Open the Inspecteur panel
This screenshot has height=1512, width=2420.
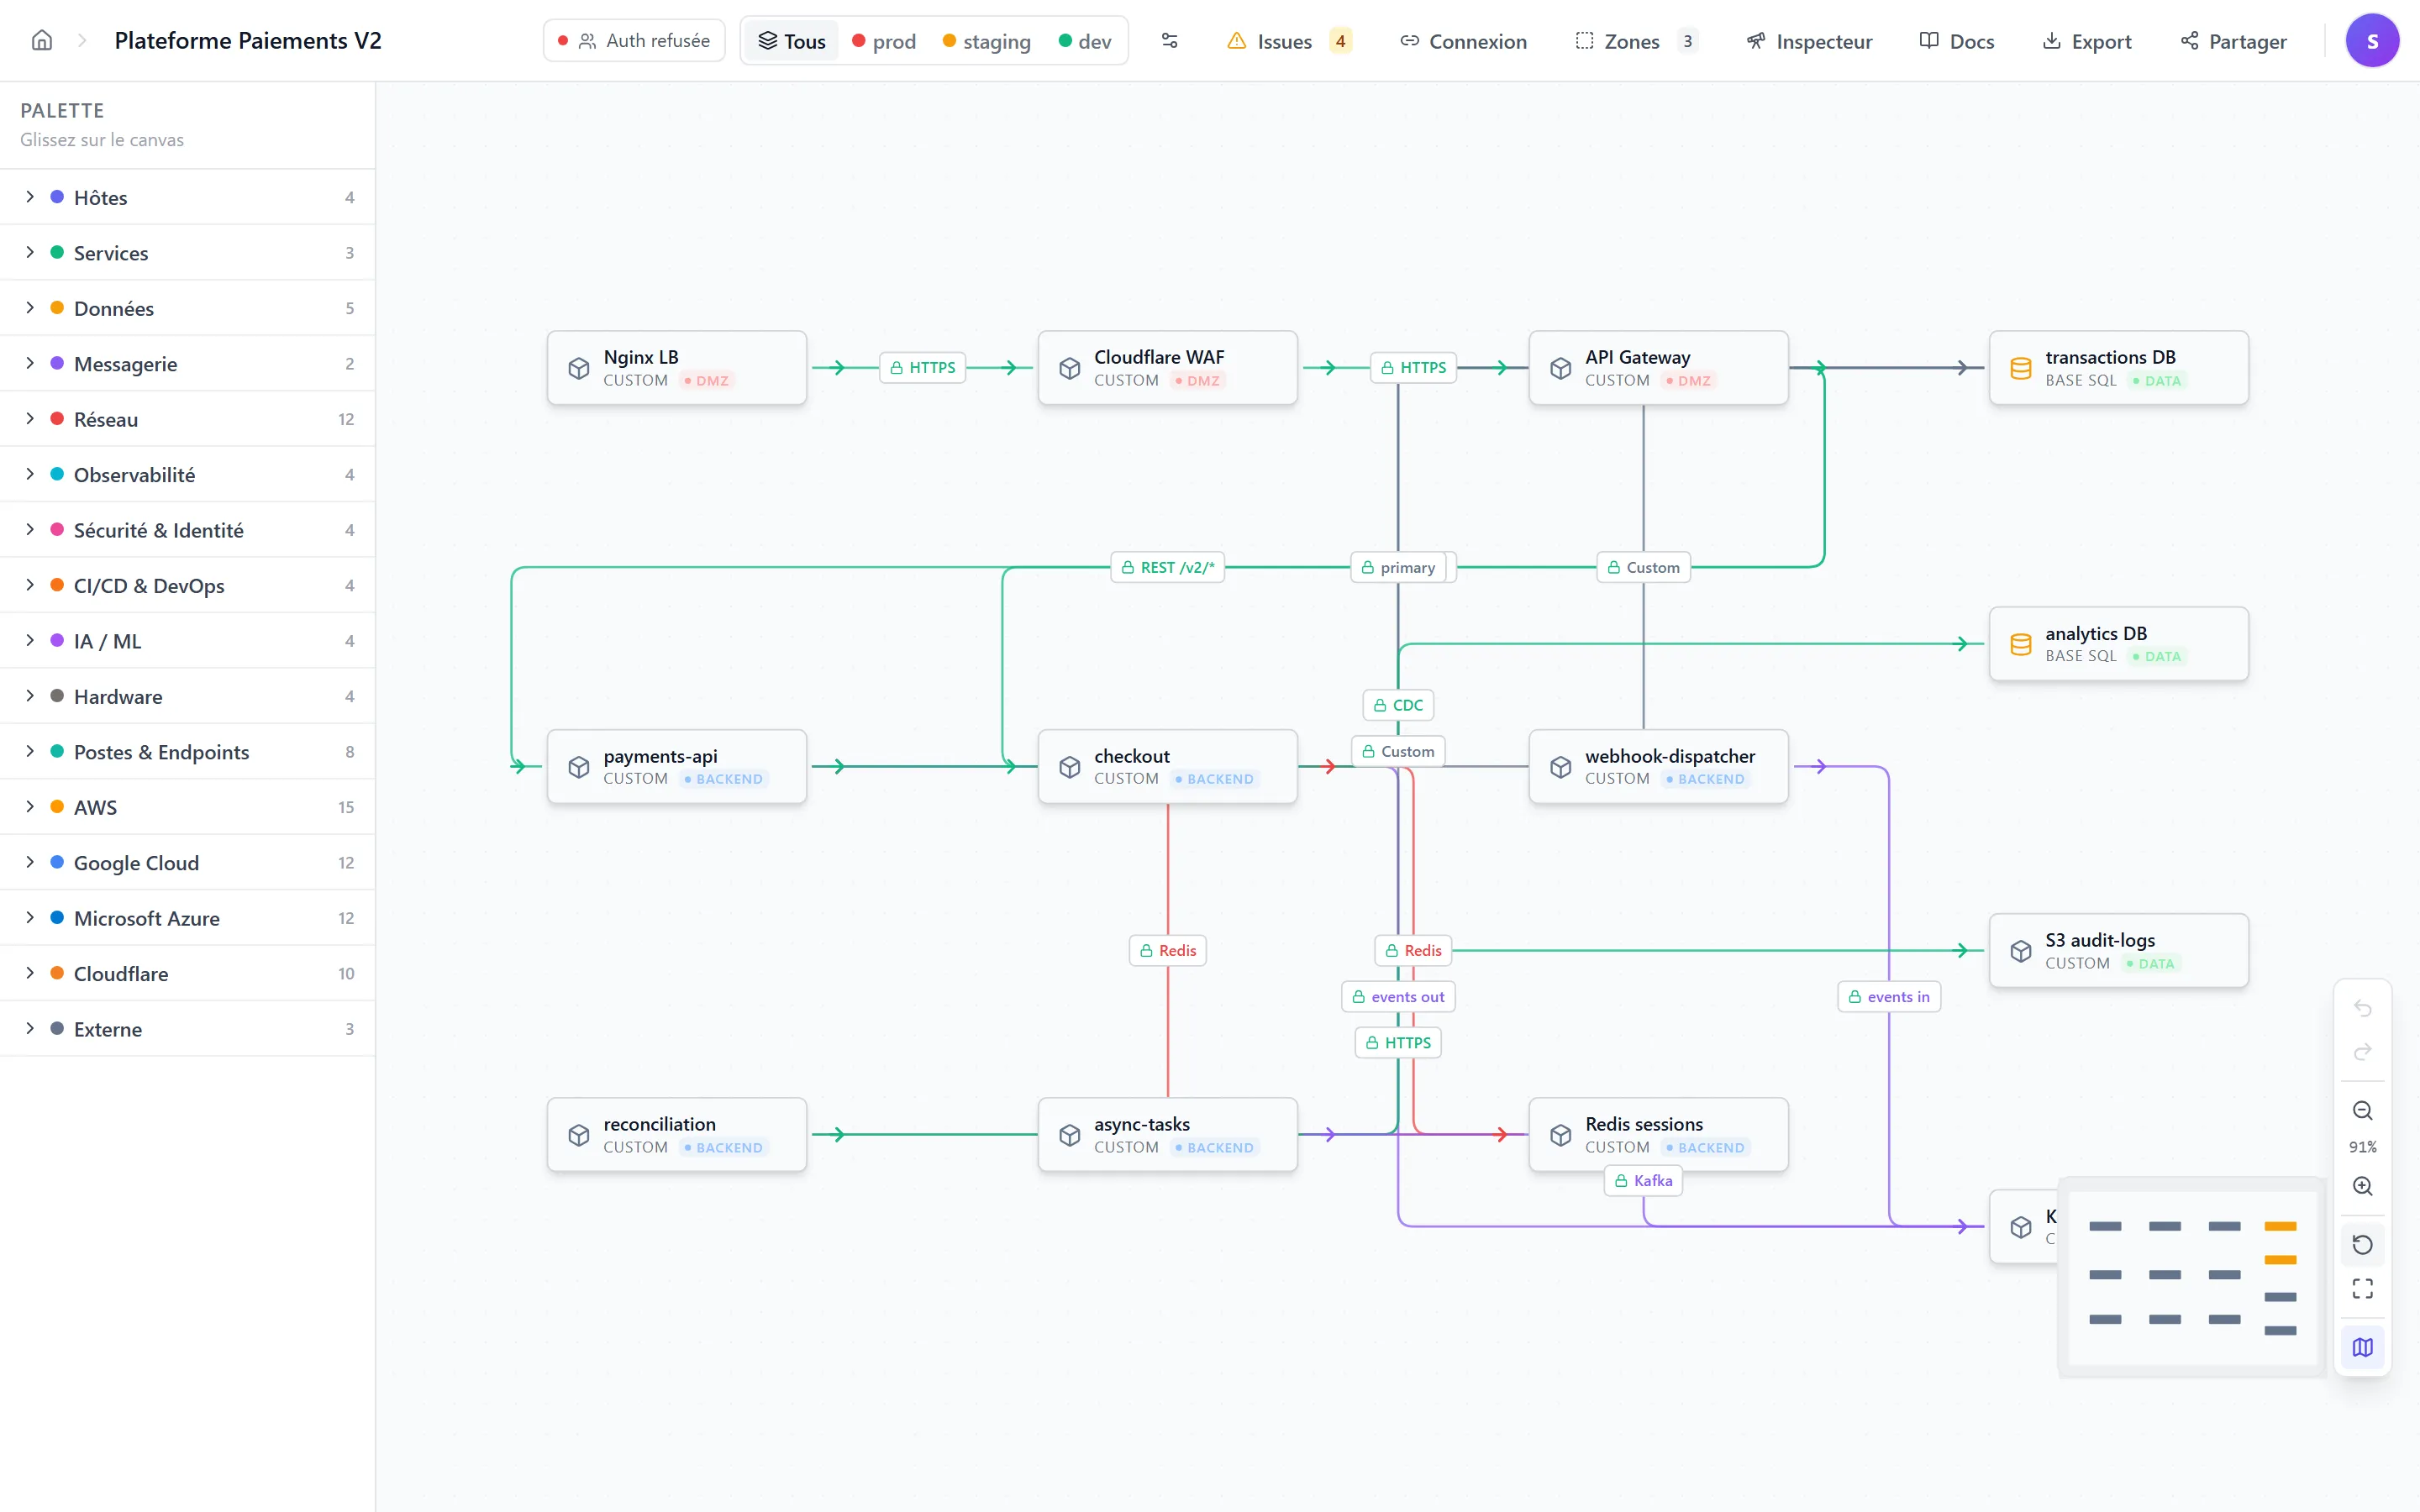1809,41
